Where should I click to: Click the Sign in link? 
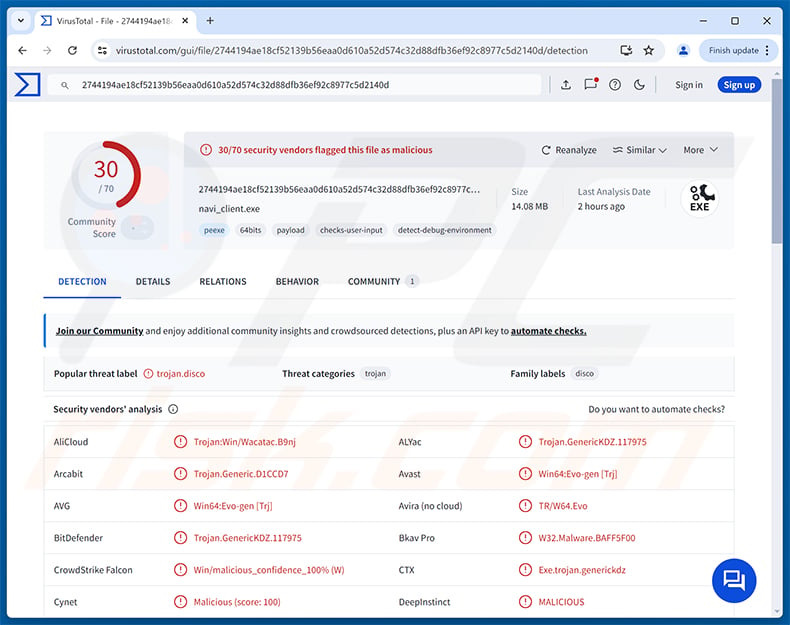click(x=689, y=85)
